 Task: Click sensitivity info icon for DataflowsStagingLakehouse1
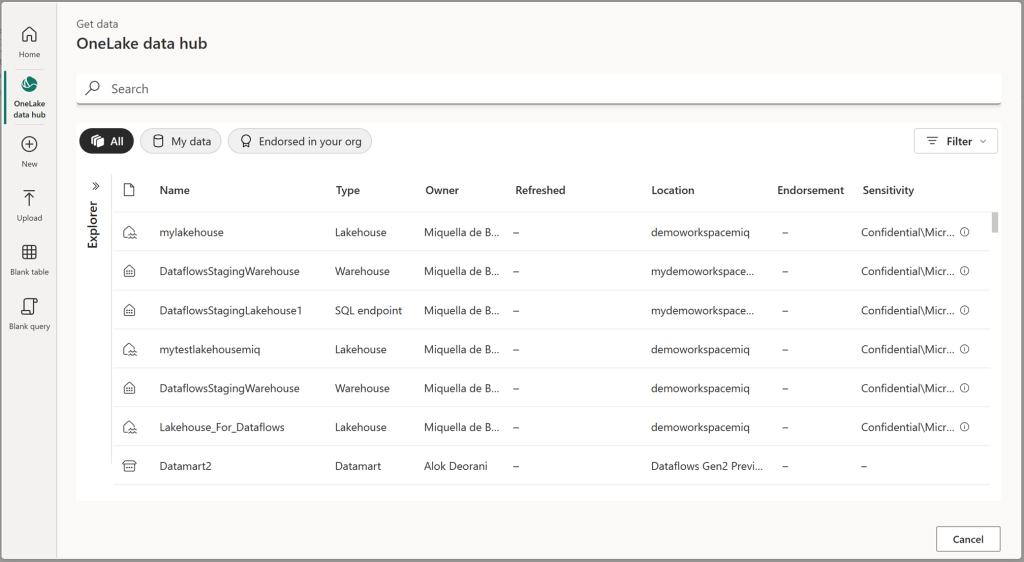[x=965, y=310]
